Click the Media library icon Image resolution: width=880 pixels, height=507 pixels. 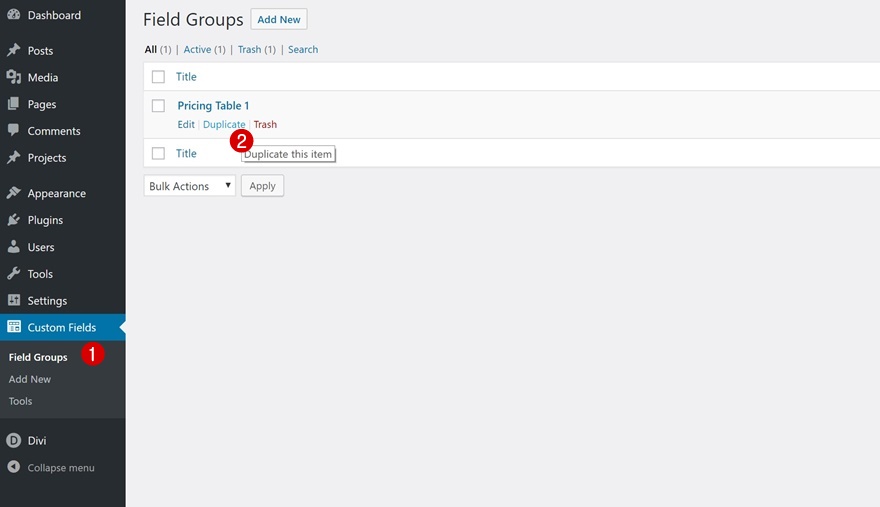click(x=13, y=77)
